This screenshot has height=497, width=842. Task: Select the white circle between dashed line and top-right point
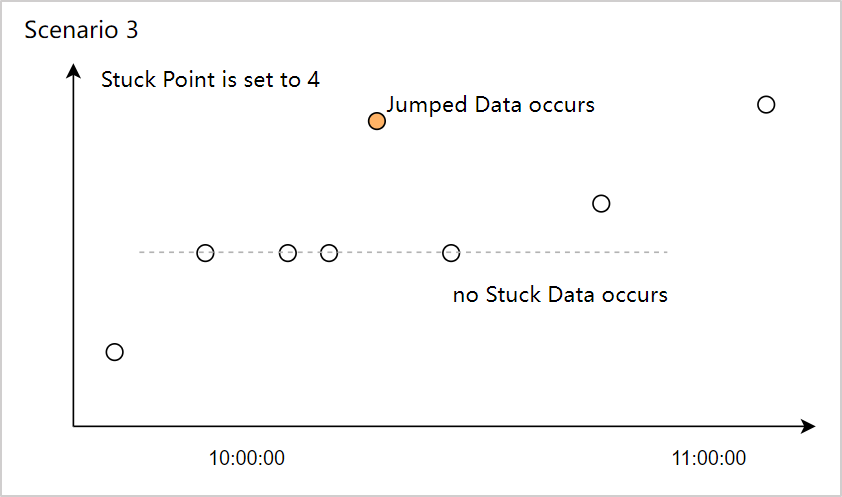601,203
